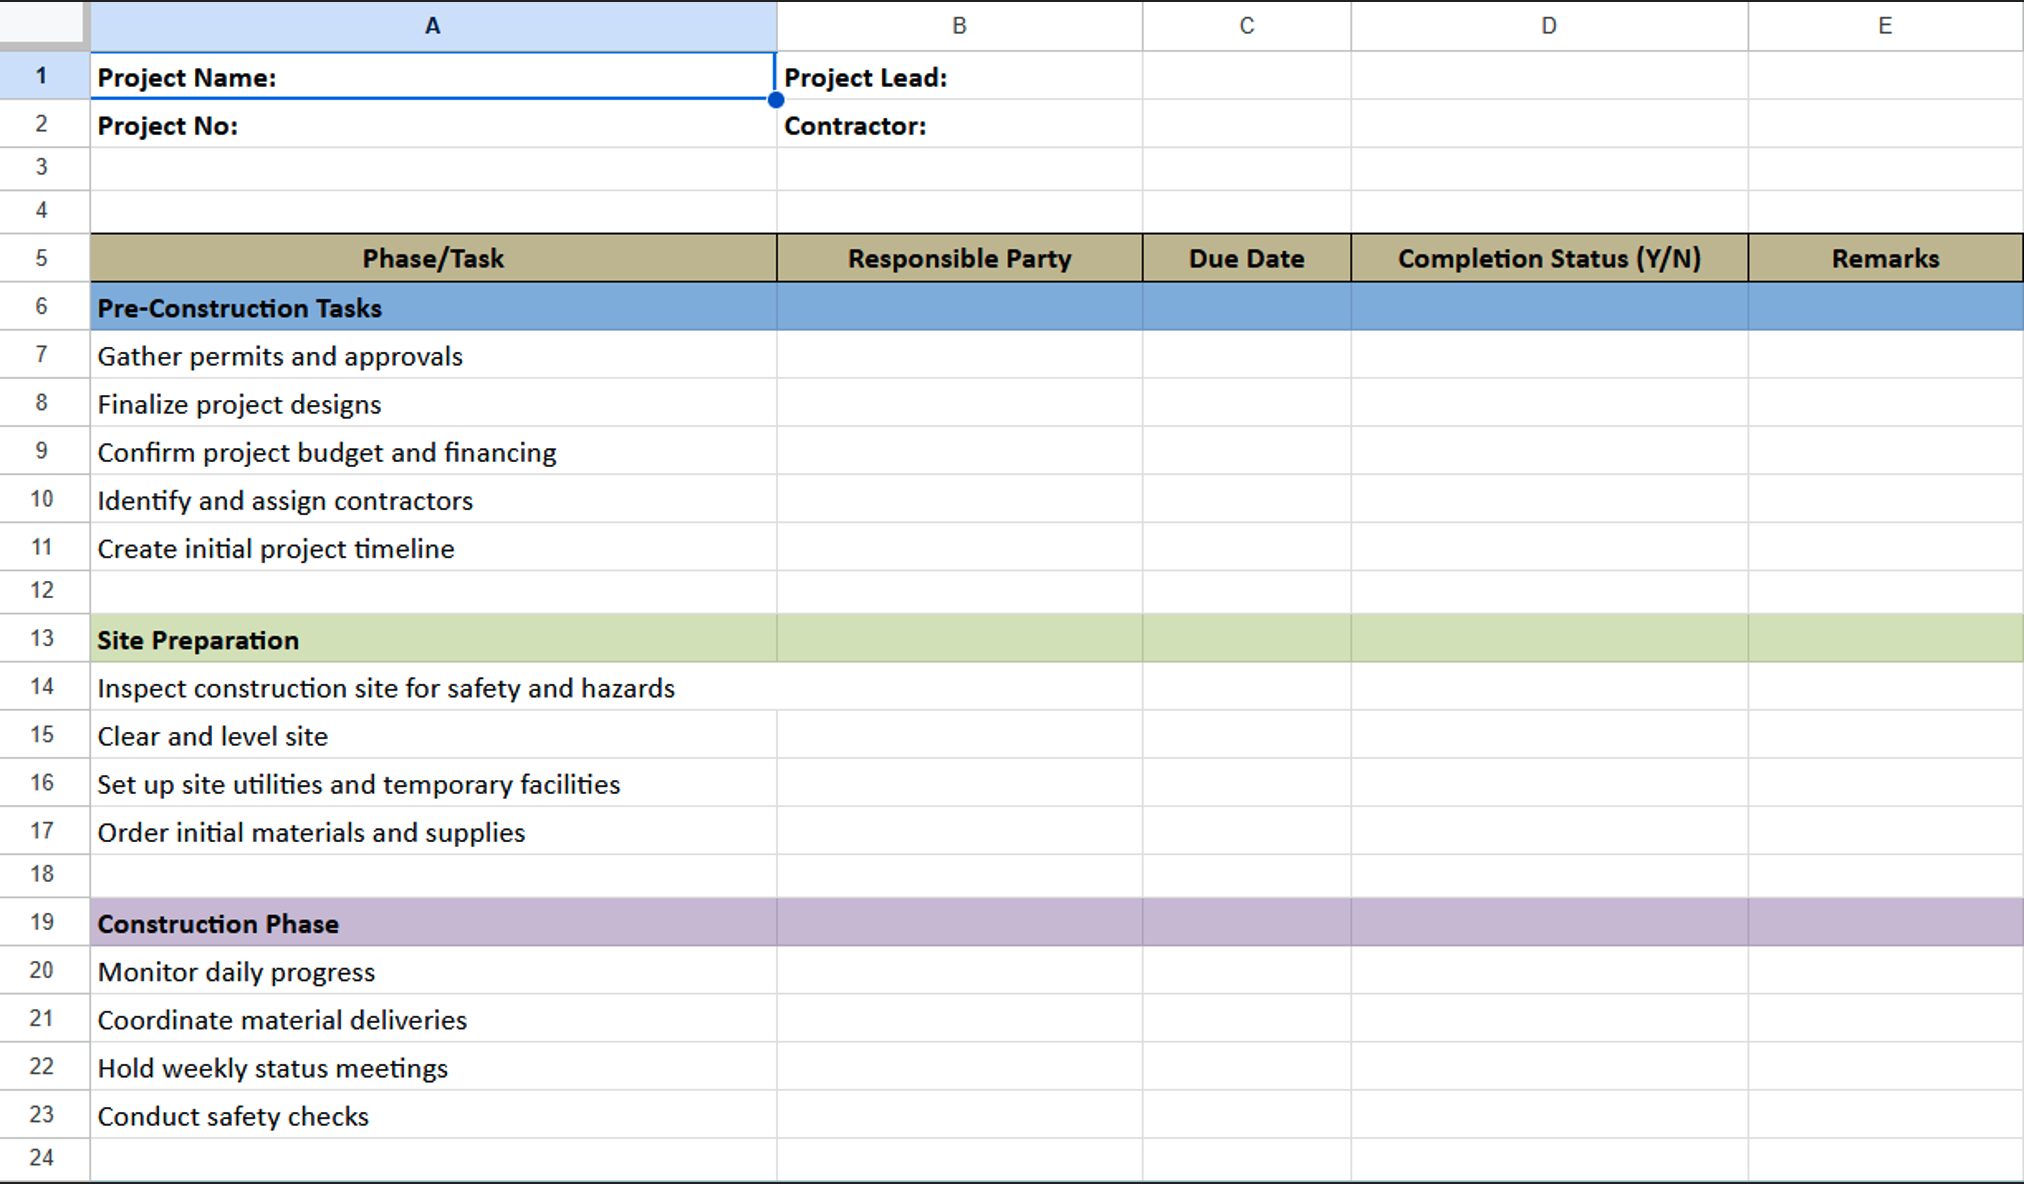Click the 'Project No:' cell
2024x1184 pixels.
[x=433, y=125]
